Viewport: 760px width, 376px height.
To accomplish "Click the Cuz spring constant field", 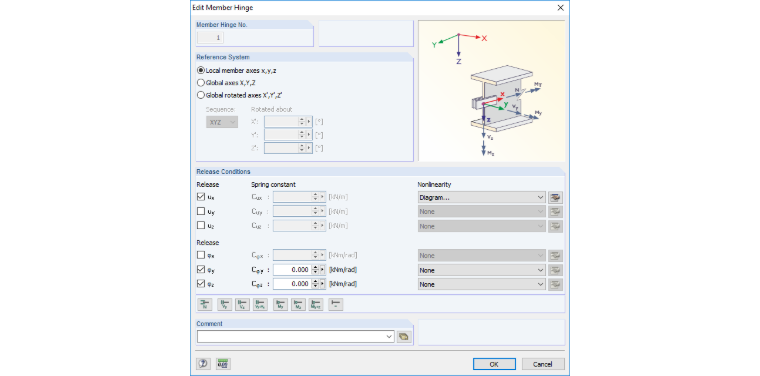I will coord(292,225).
